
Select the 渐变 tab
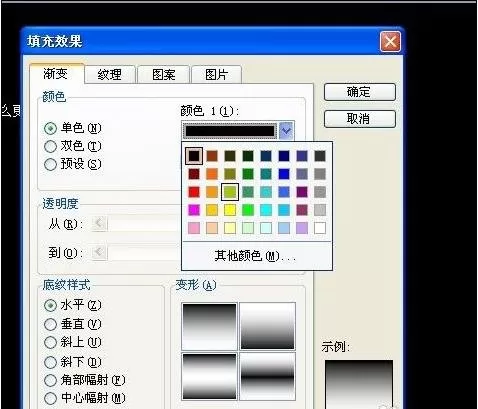[56, 73]
